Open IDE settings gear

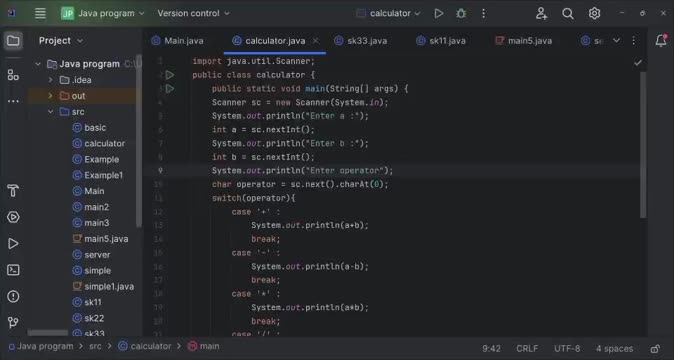(x=594, y=13)
